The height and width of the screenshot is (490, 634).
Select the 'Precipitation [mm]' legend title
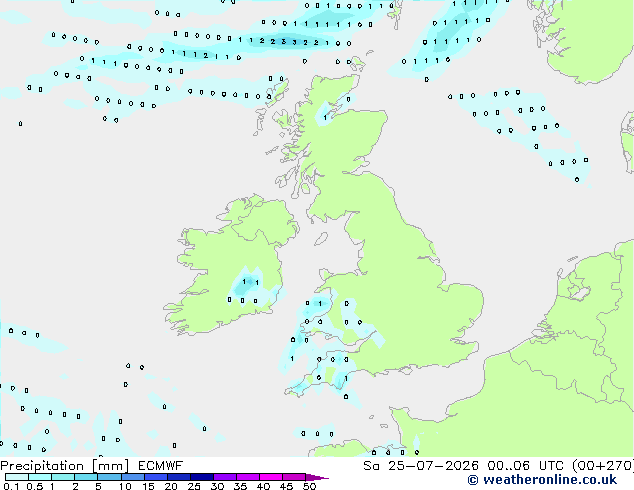(65, 466)
